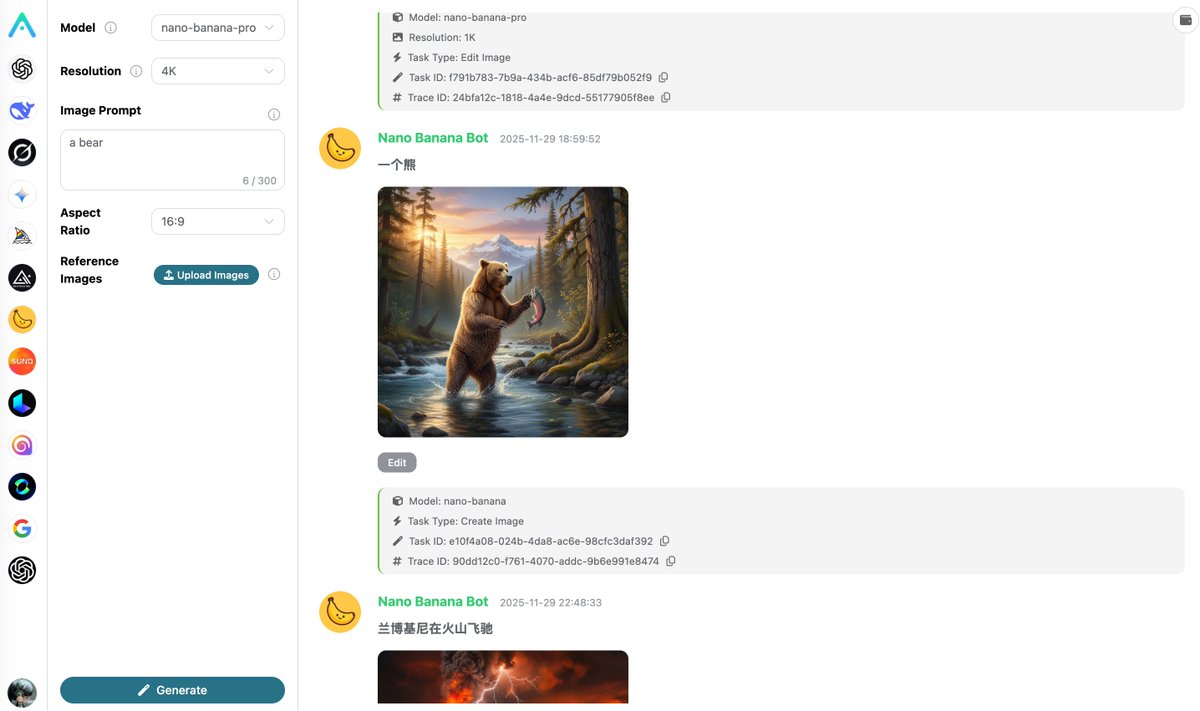Click the bot avatar beside the 18:59:52 message
This screenshot has width=1200, height=711.
(x=340, y=148)
